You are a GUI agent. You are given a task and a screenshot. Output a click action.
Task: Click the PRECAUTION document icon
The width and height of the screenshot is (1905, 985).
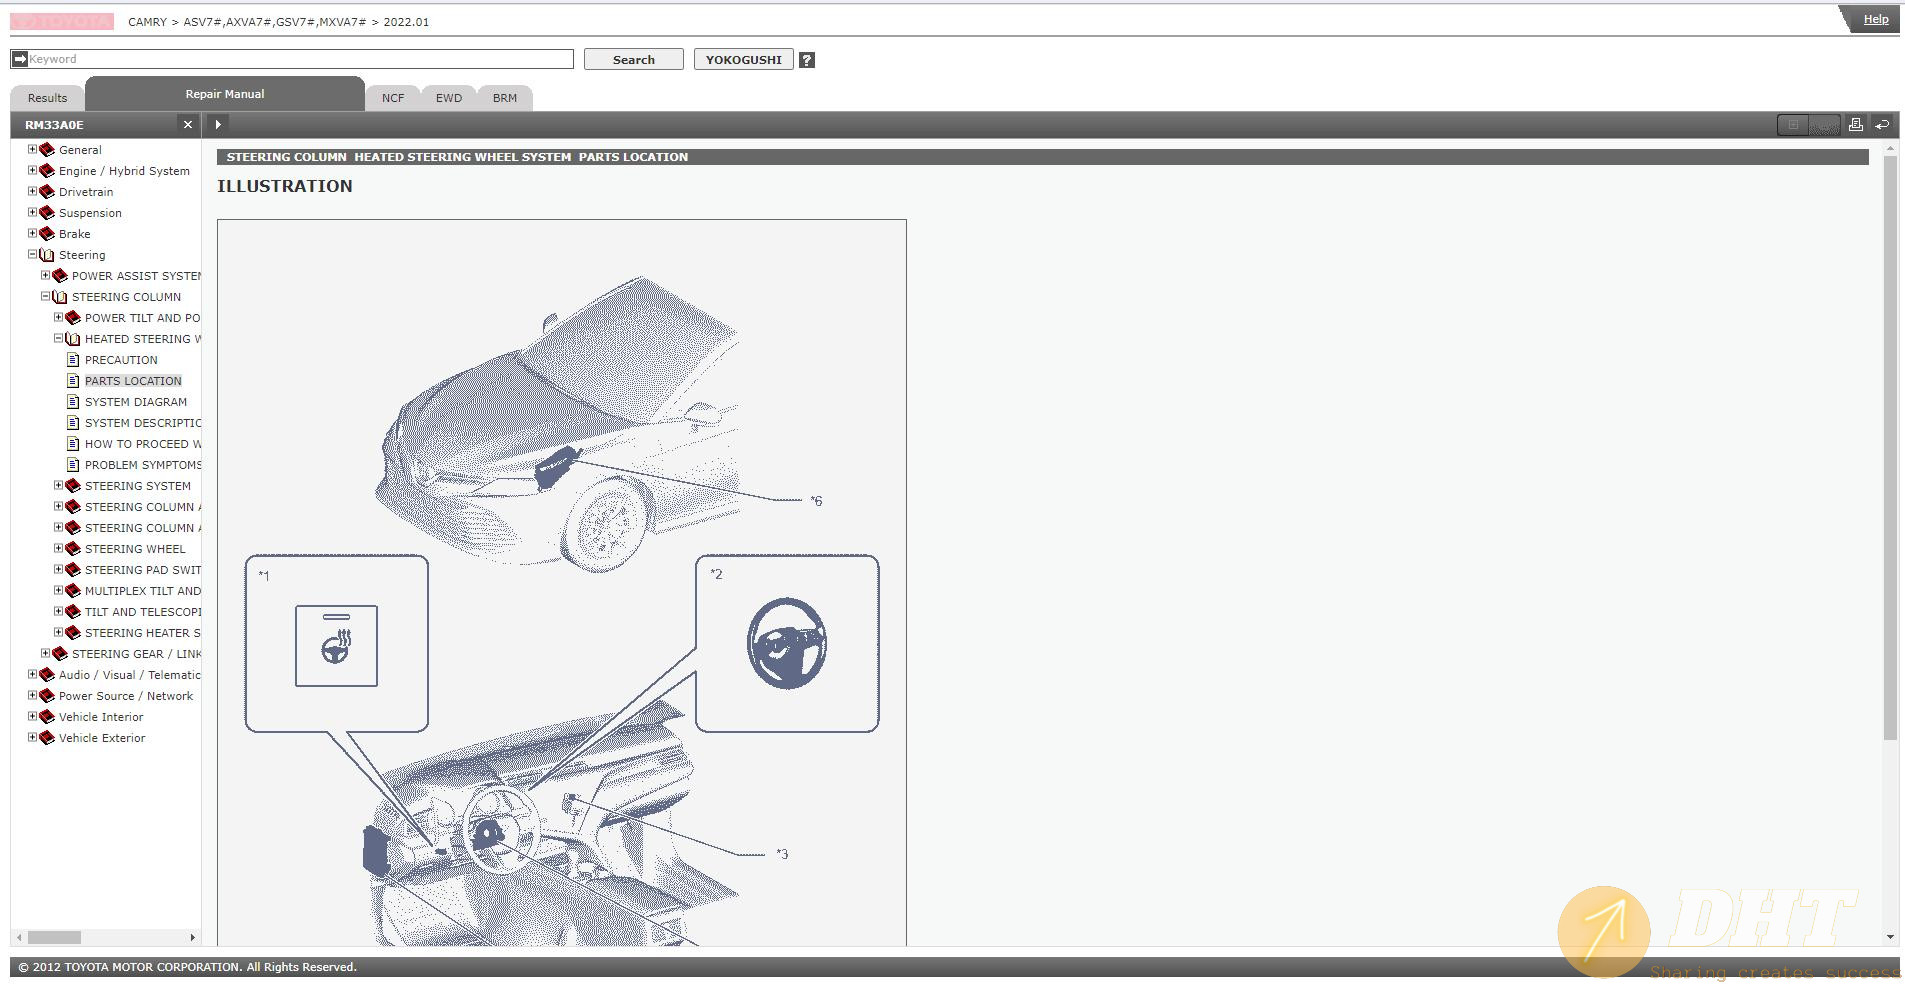(x=73, y=360)
